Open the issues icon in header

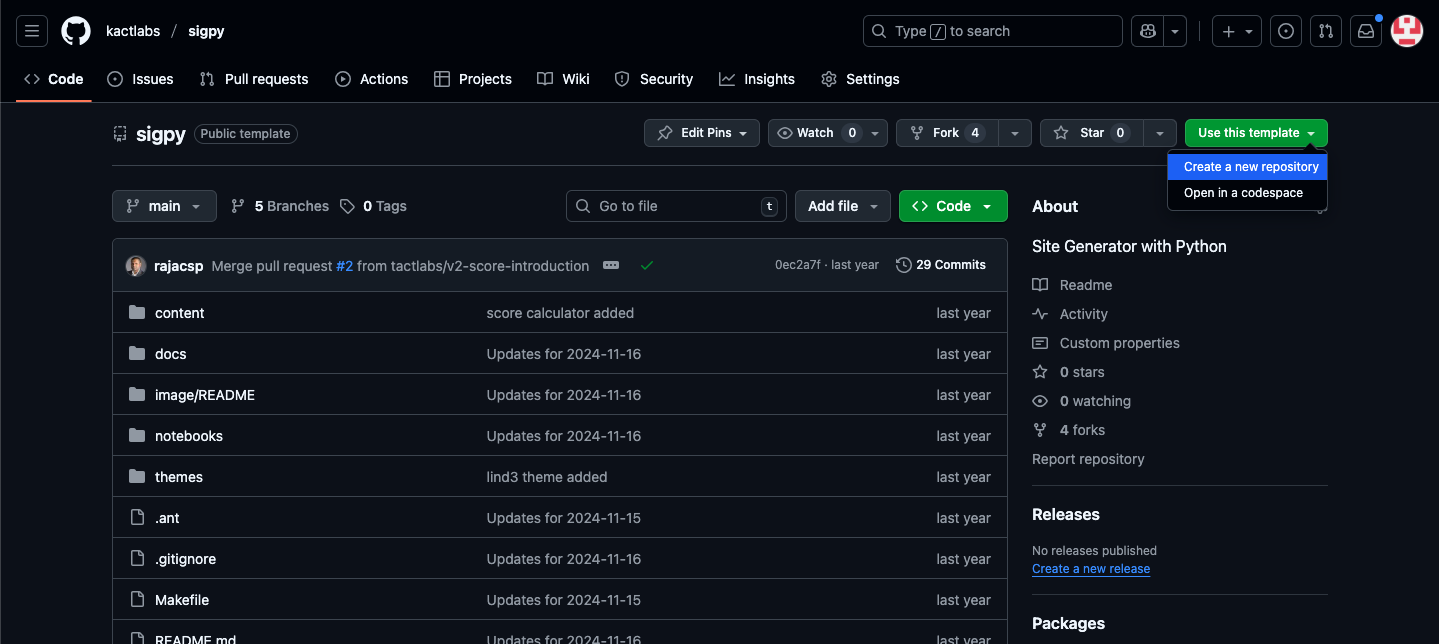click(x=1285, y=31)
